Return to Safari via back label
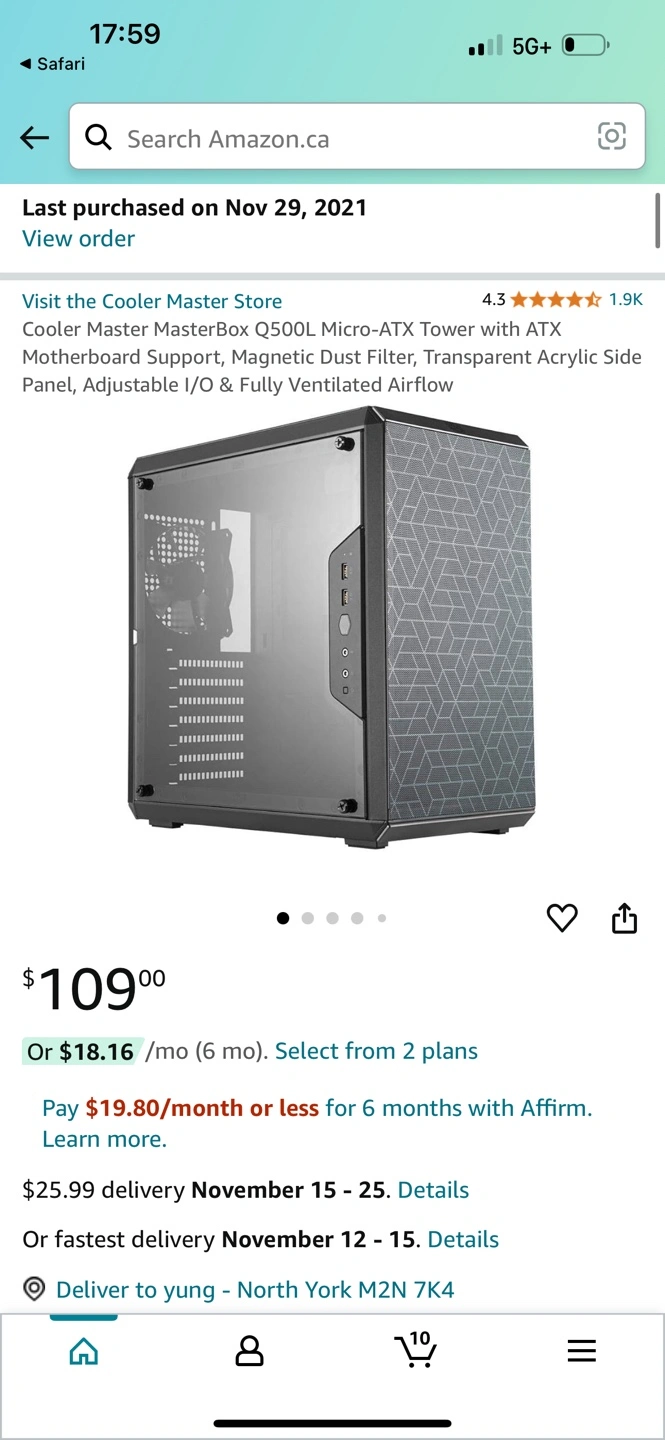 [52, 64]
